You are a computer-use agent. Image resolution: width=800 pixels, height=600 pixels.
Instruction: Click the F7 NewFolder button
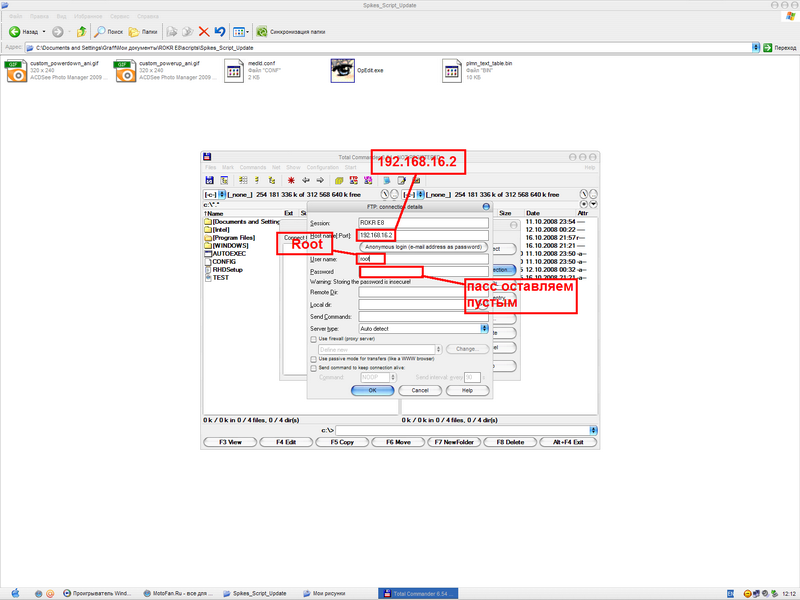tap(454, 442)
